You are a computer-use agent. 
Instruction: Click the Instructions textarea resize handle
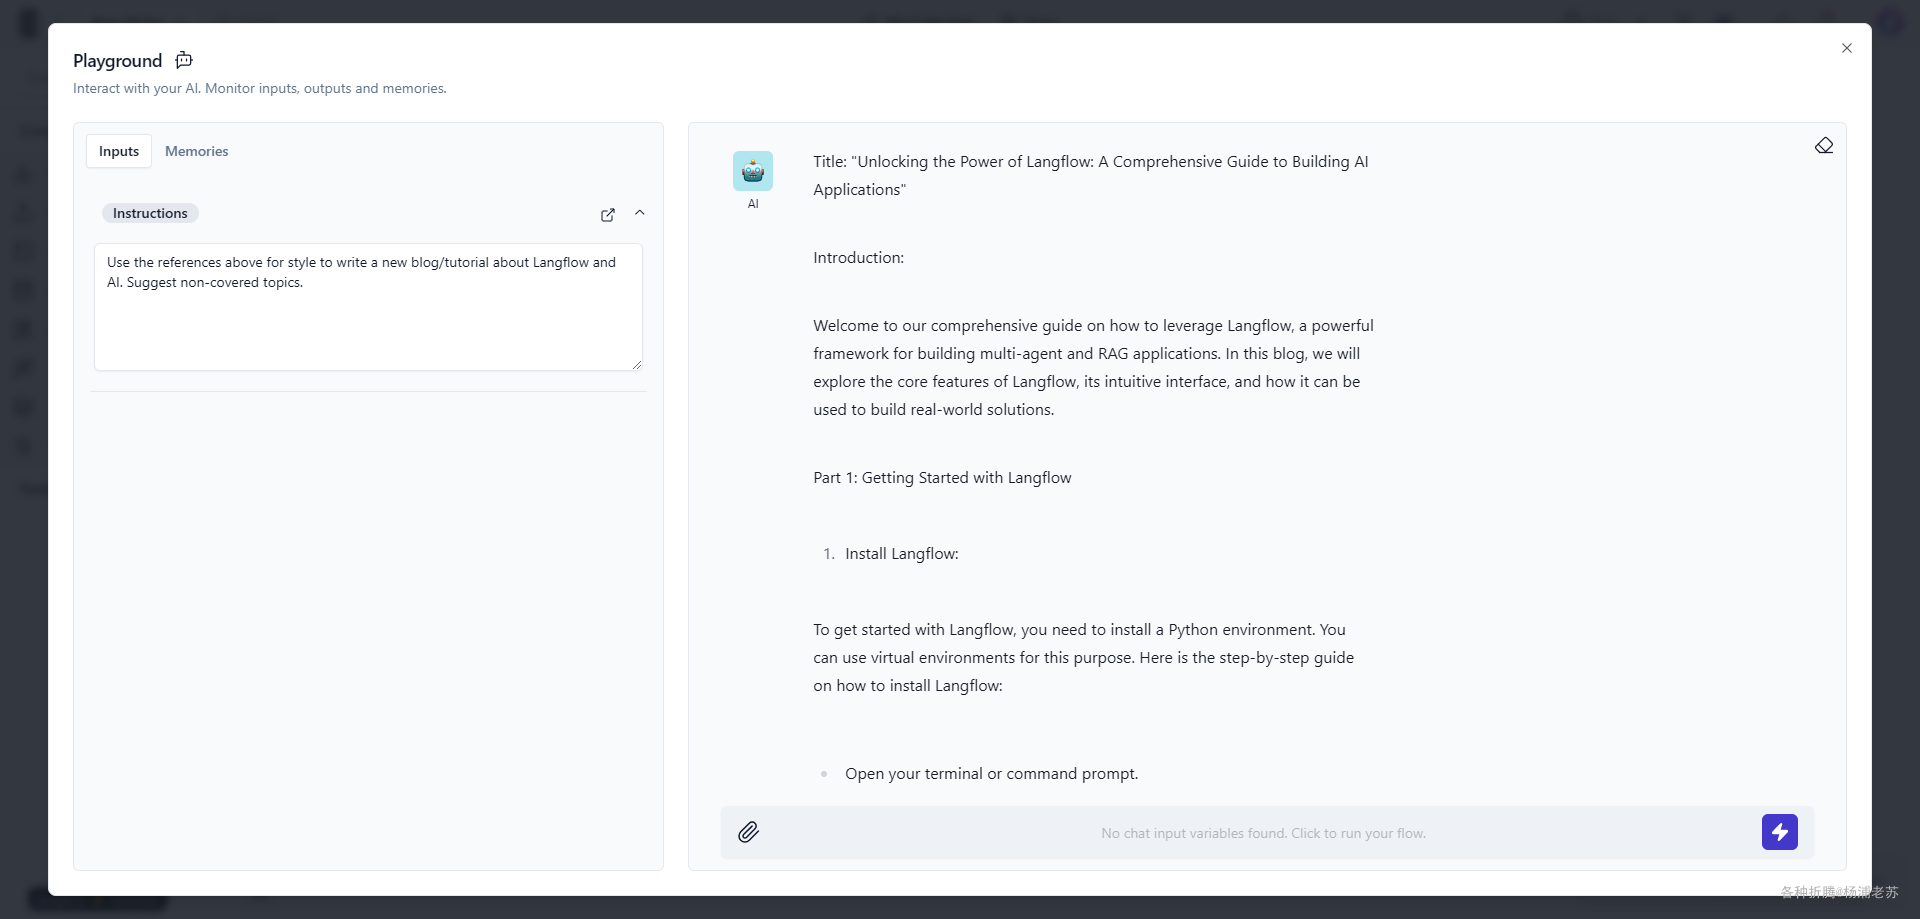[637, 365]
